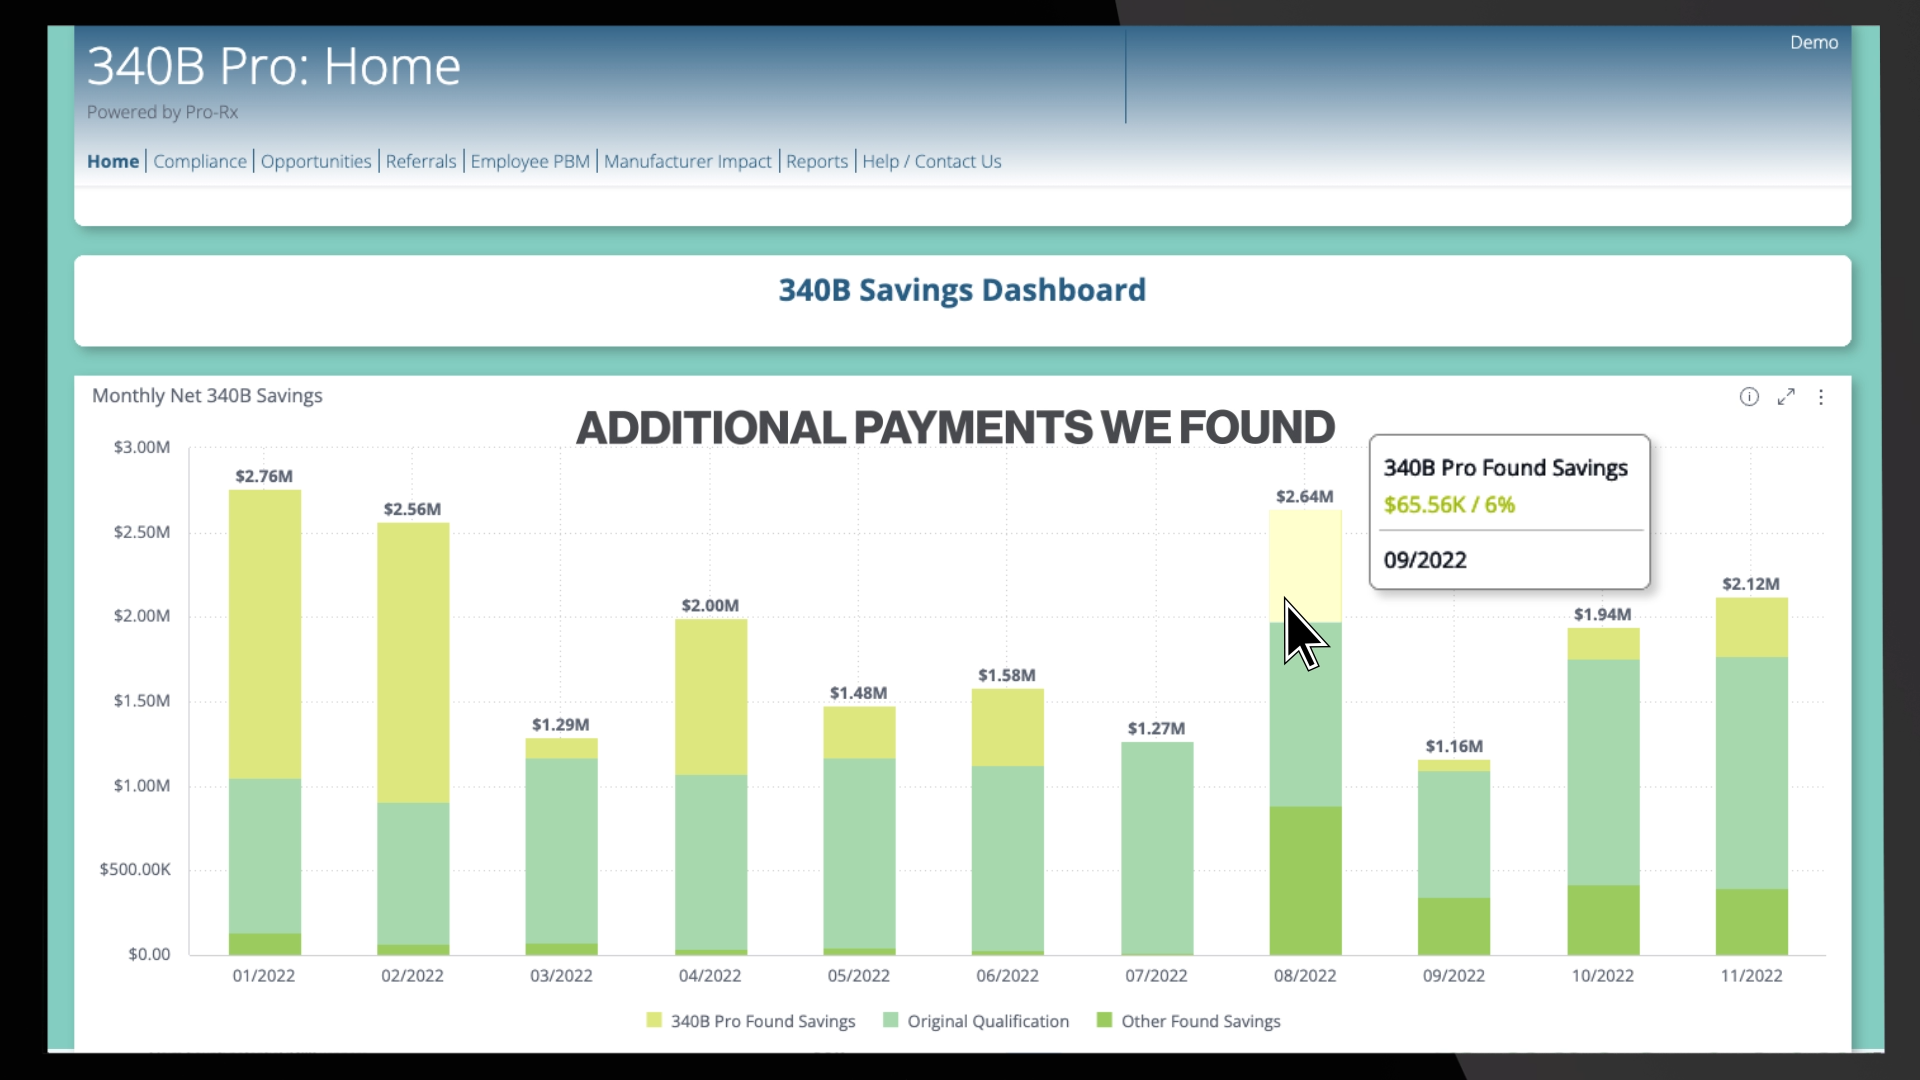1920x1080 pixels.
Task: Click the $1.58M data label
Action: pyautogui.click(x=1007, y=676)
